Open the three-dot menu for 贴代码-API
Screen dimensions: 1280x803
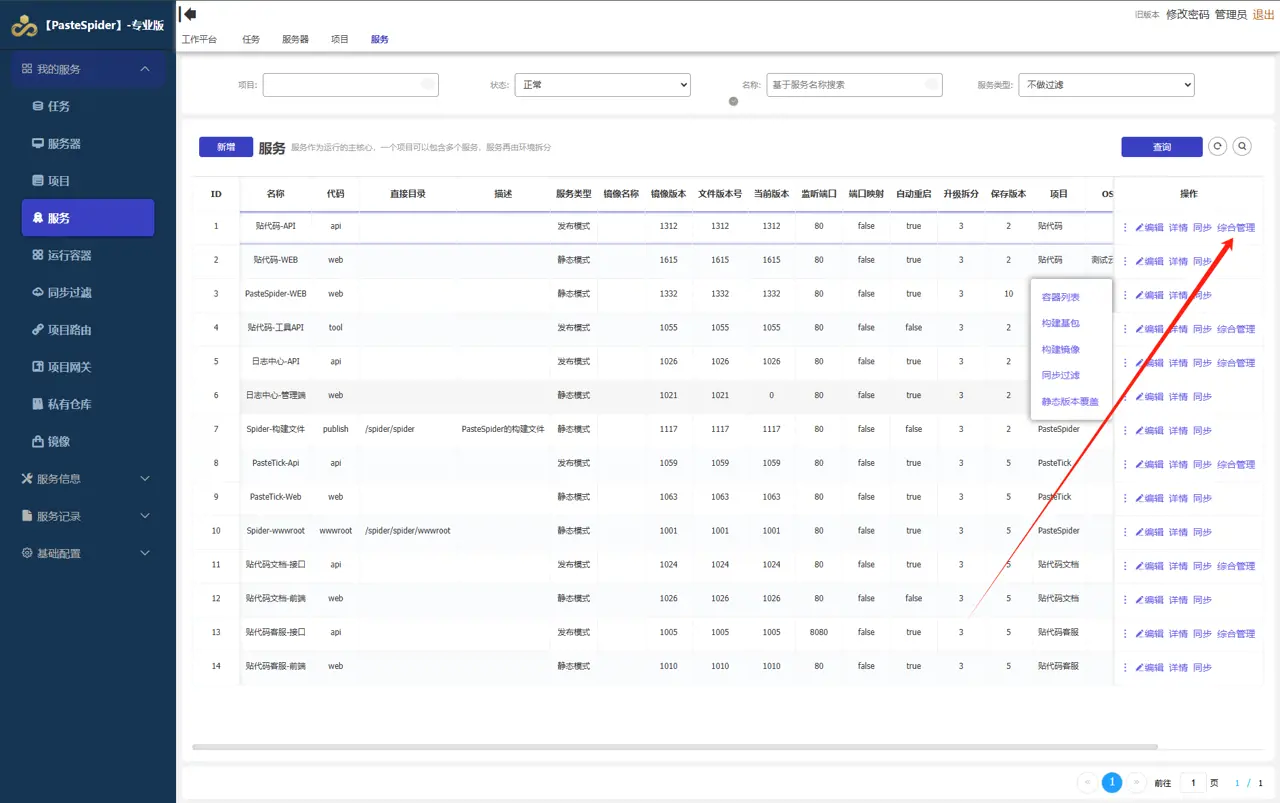(x=1125, y=227)
